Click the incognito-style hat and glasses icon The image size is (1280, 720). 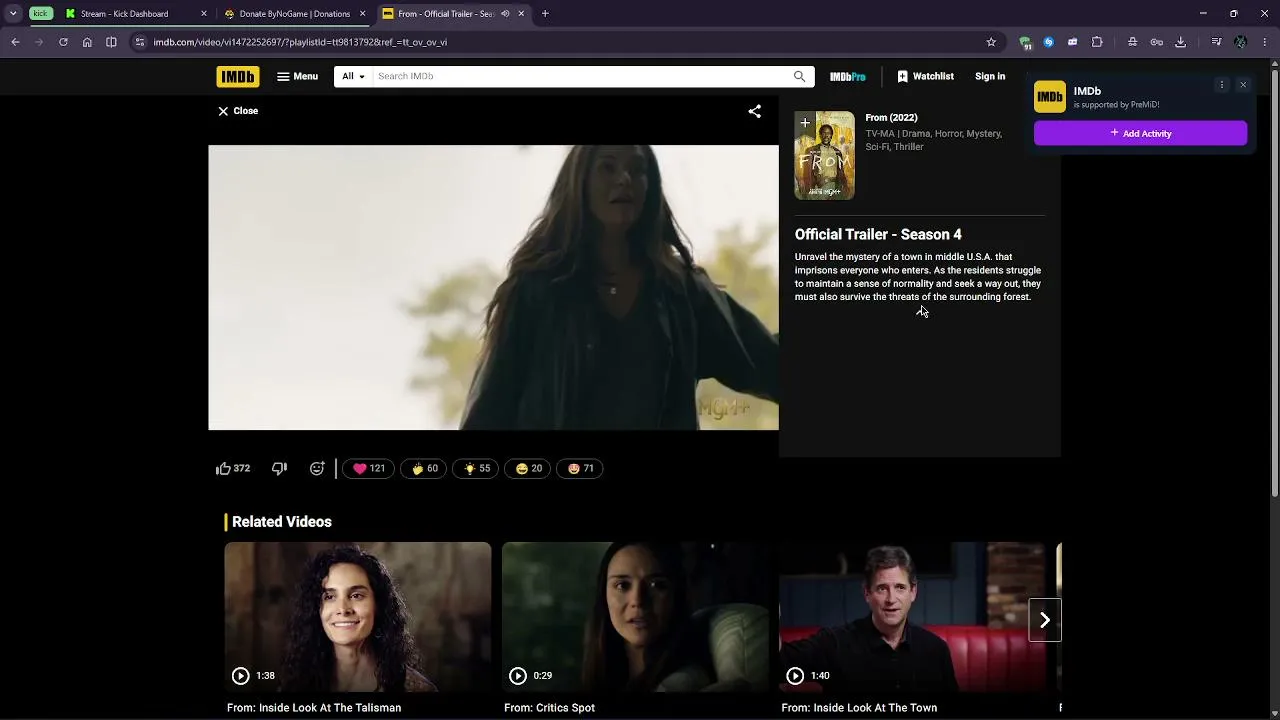point(1132,42)
